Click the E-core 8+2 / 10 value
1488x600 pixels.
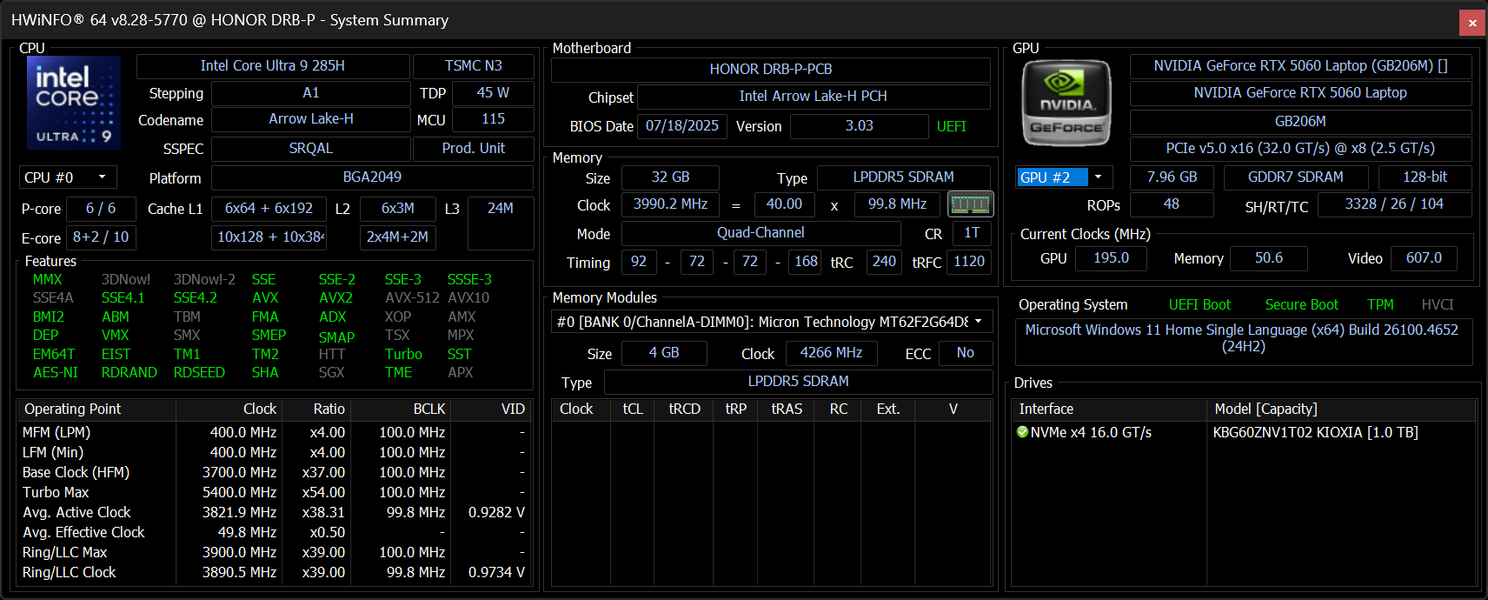pyautogui.click(x=101, y=238)
